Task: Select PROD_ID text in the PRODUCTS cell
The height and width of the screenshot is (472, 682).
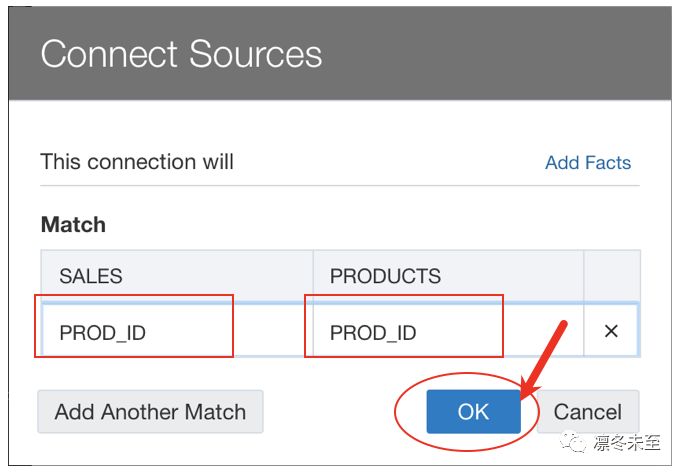Action: coord(373,333)
